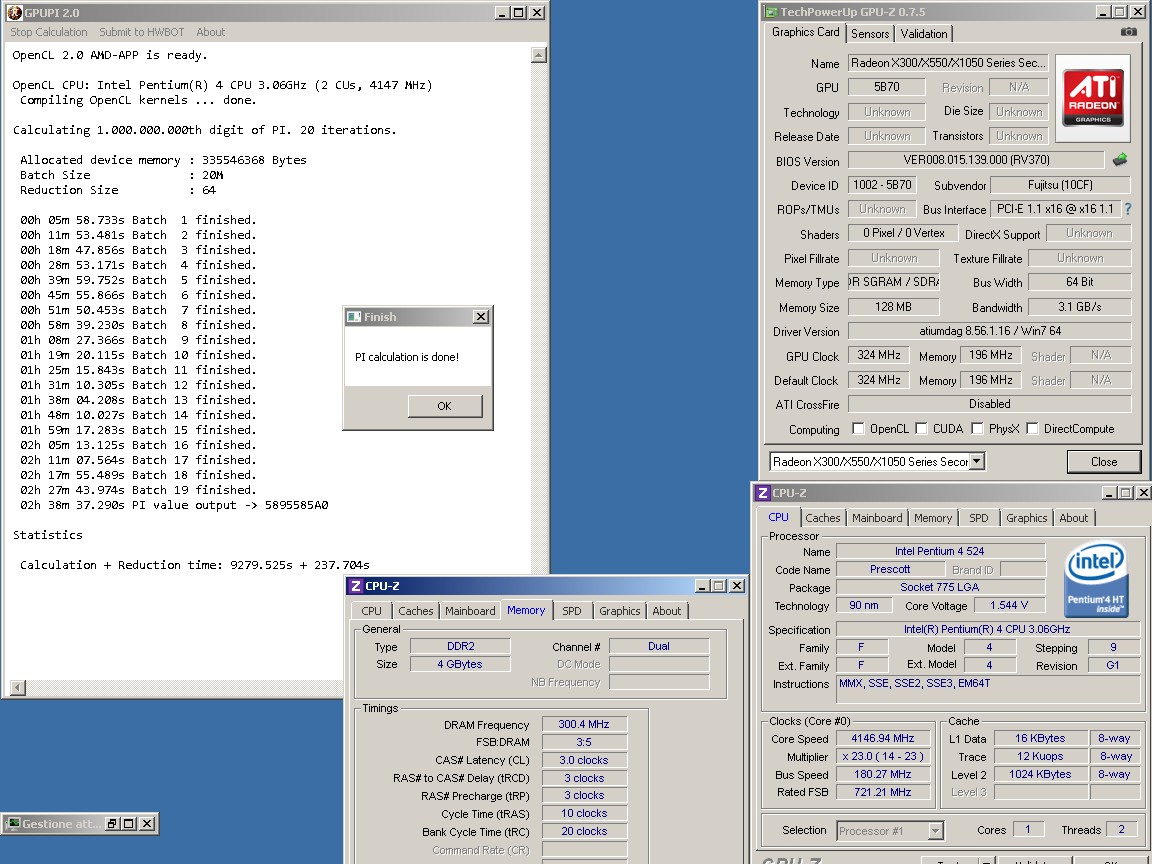Click the Gestione att... window icon

12,824
